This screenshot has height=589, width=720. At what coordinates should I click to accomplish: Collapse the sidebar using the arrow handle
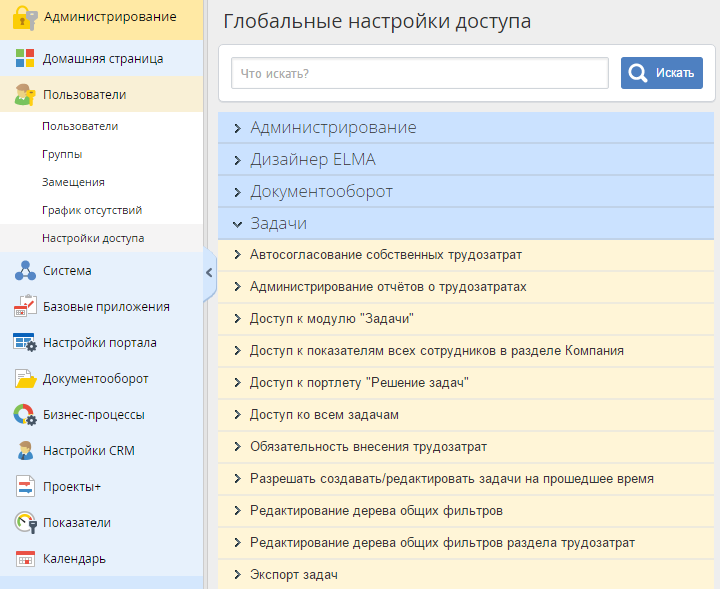[x=209, y=272]
